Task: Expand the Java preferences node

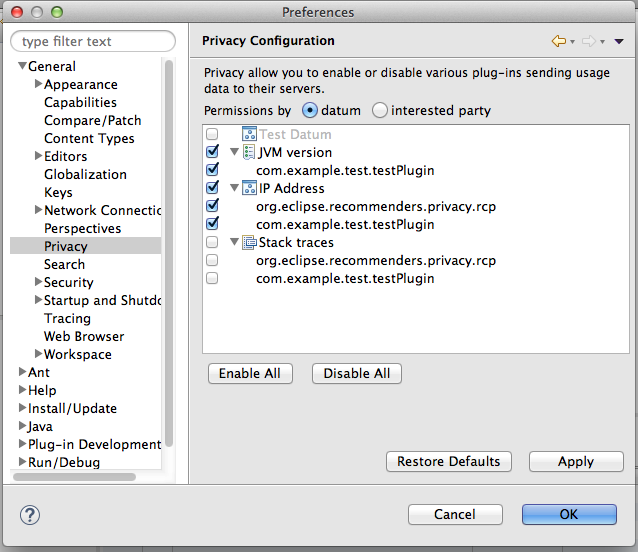Action: point(22,426)
